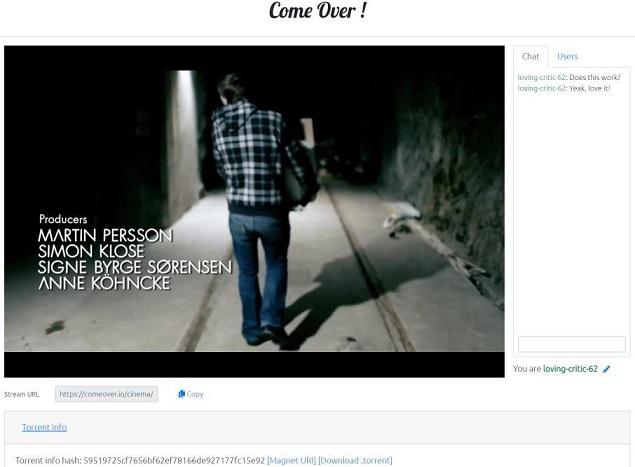
Task: Expand the Torrent info section
Action: coord(44,427)
